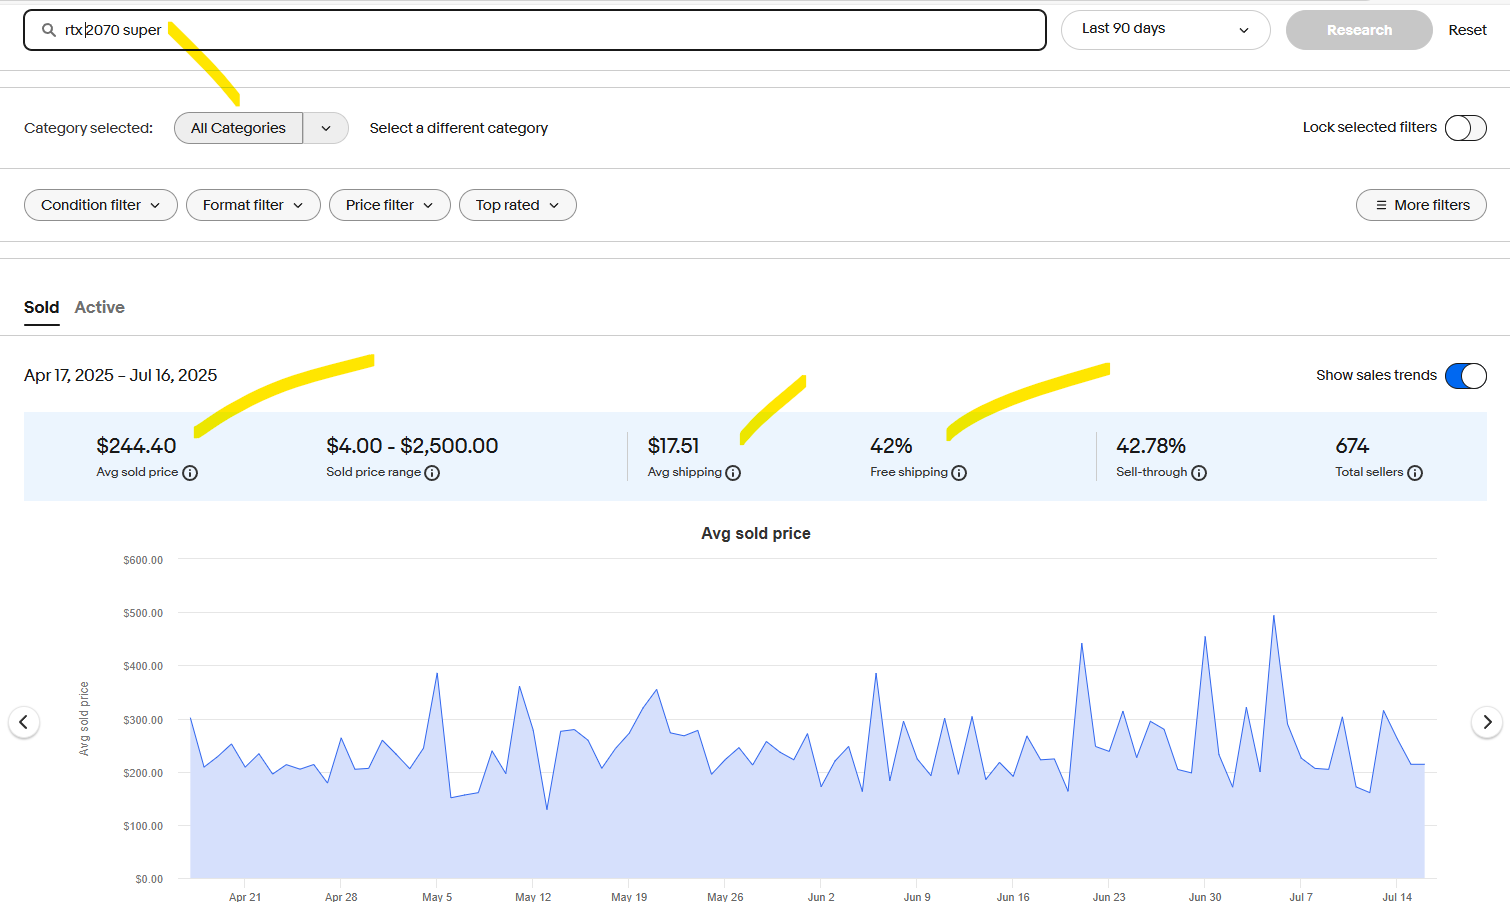Open Condition filter dropdown

click(x=101, y=205)
